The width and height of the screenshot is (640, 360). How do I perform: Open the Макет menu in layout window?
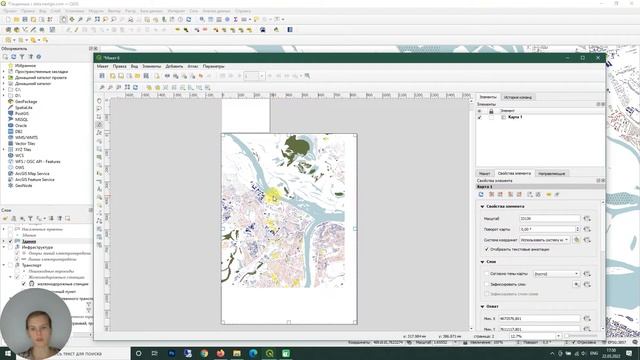pos(102,66)
